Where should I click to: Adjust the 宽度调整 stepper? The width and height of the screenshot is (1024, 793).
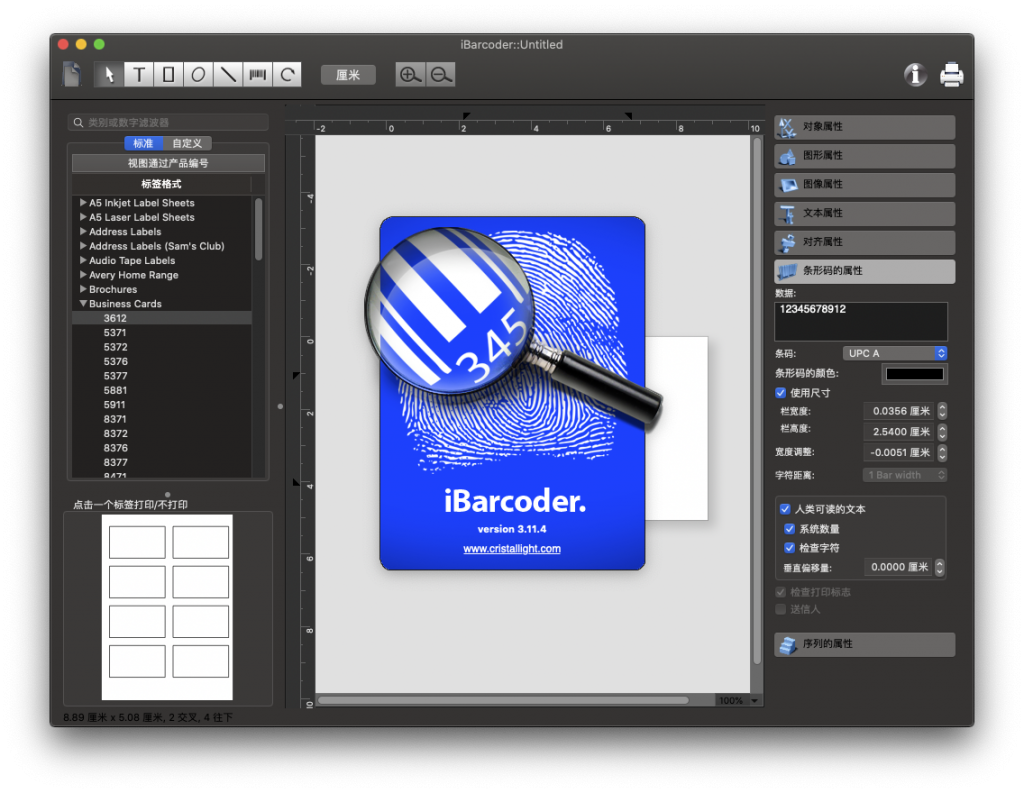pos(942,453)
